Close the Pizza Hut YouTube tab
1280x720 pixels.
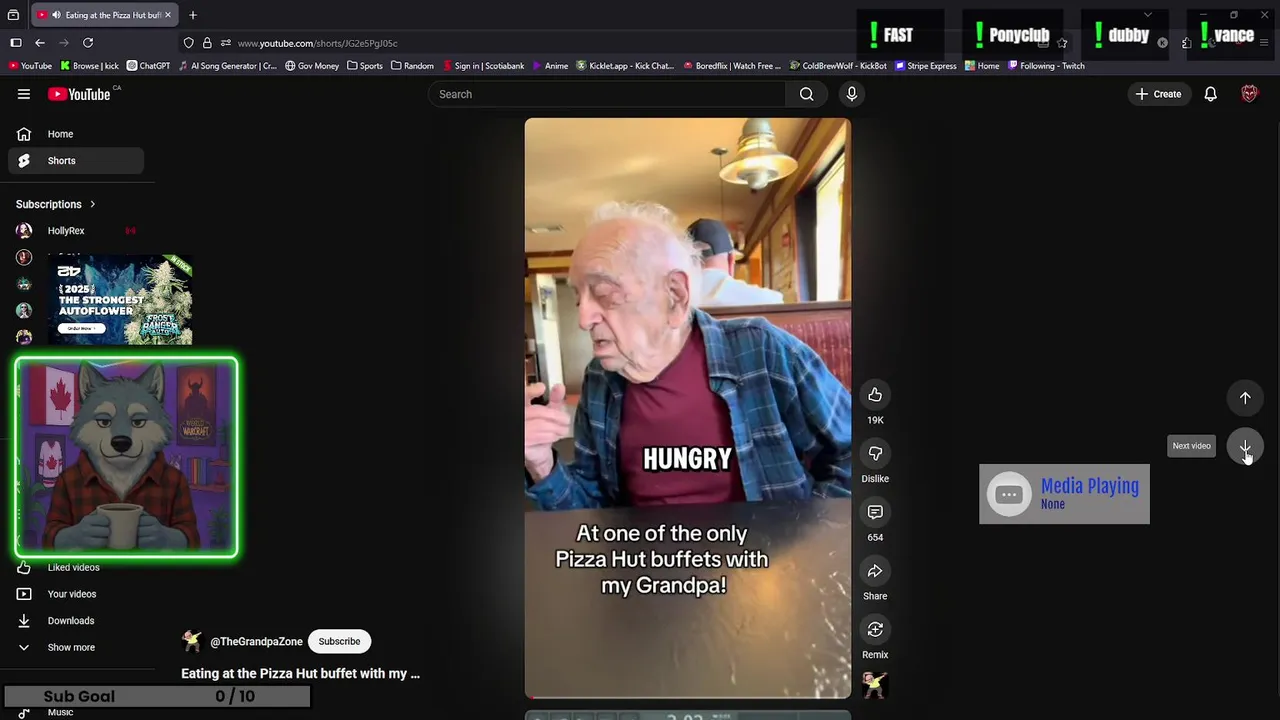tap(168, 15)
